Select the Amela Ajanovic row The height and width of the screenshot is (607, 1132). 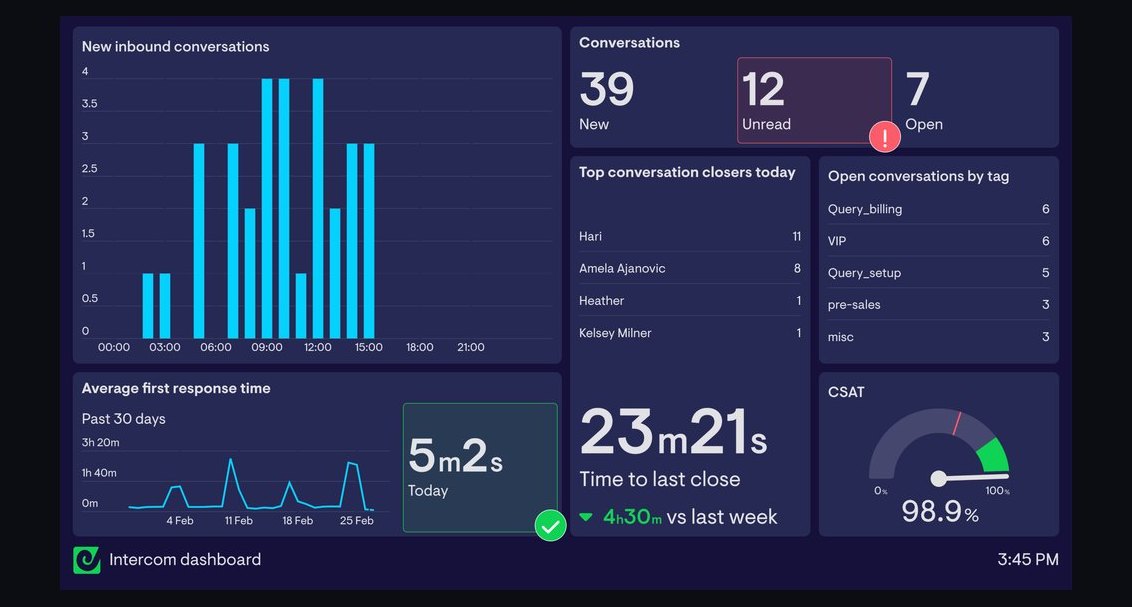pyautogui.click(x=689, y=268)
